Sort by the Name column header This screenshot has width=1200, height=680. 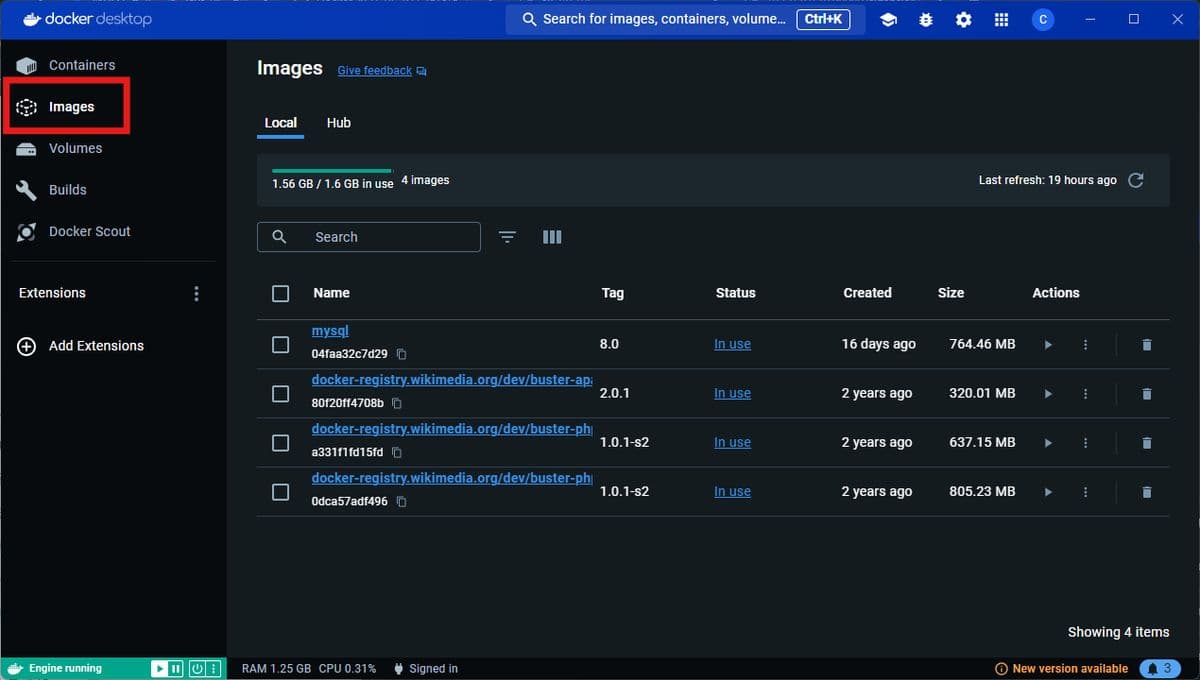tap(331, 293)
